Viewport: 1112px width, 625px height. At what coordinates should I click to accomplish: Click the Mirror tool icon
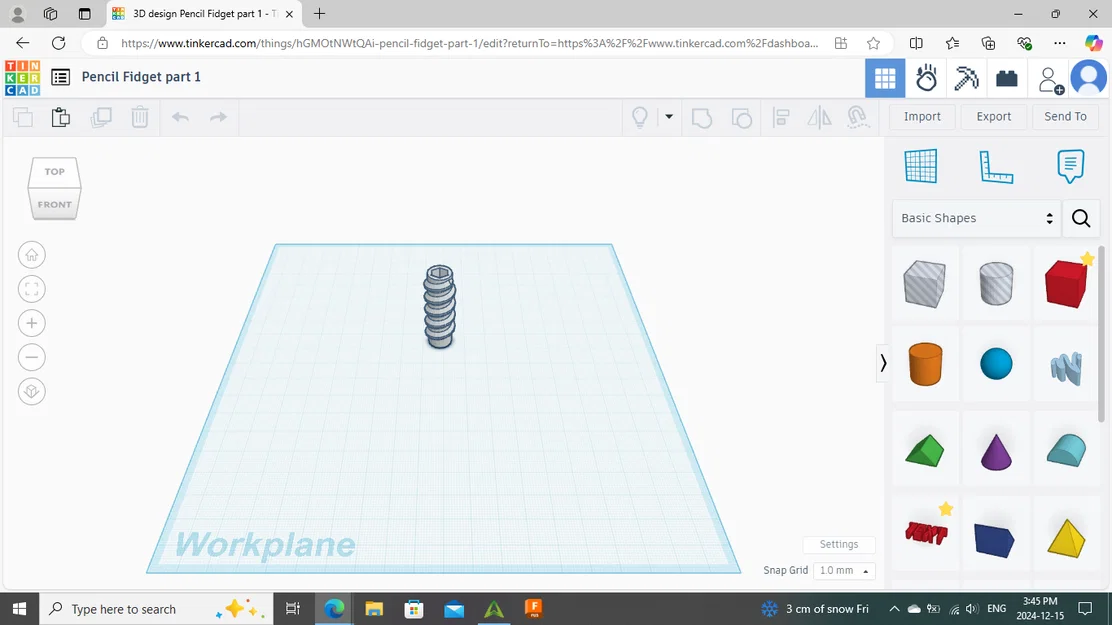819,117
